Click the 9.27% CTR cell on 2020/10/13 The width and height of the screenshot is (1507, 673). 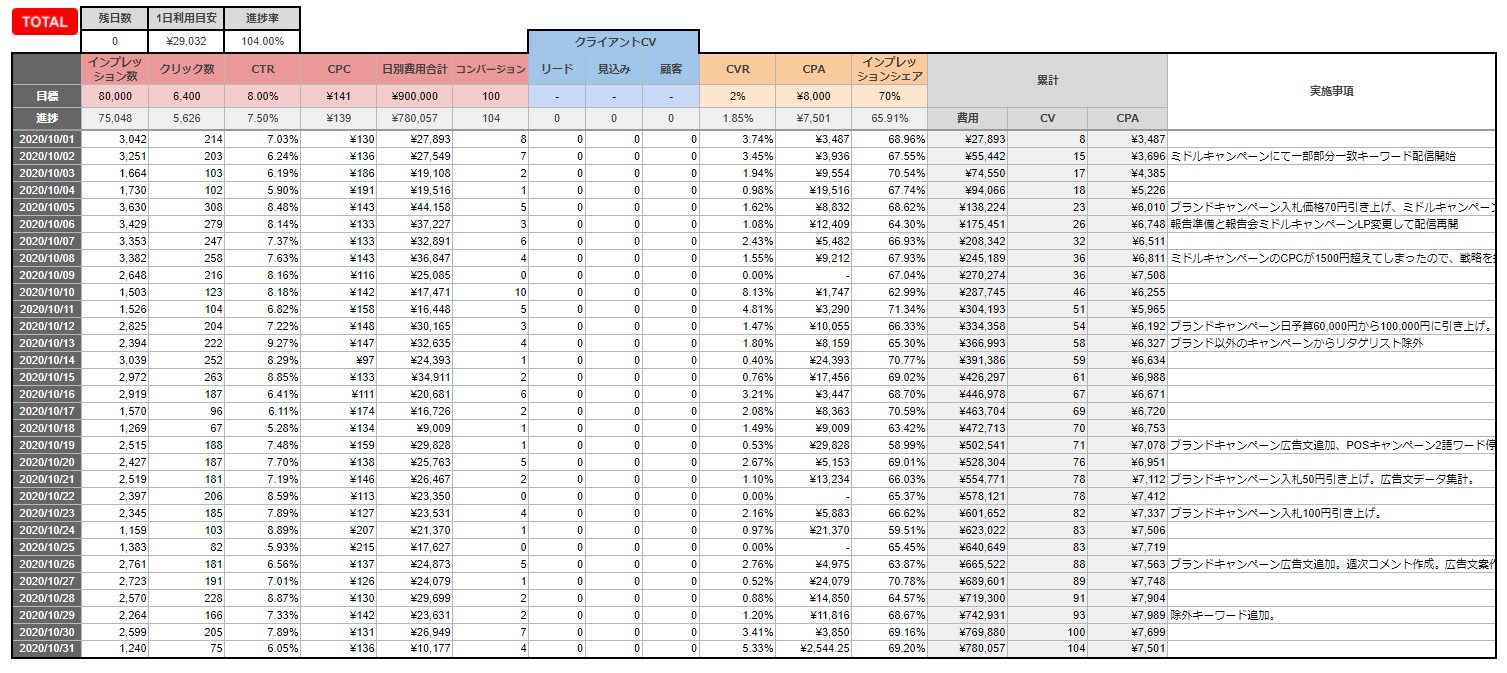click(262, 343)
